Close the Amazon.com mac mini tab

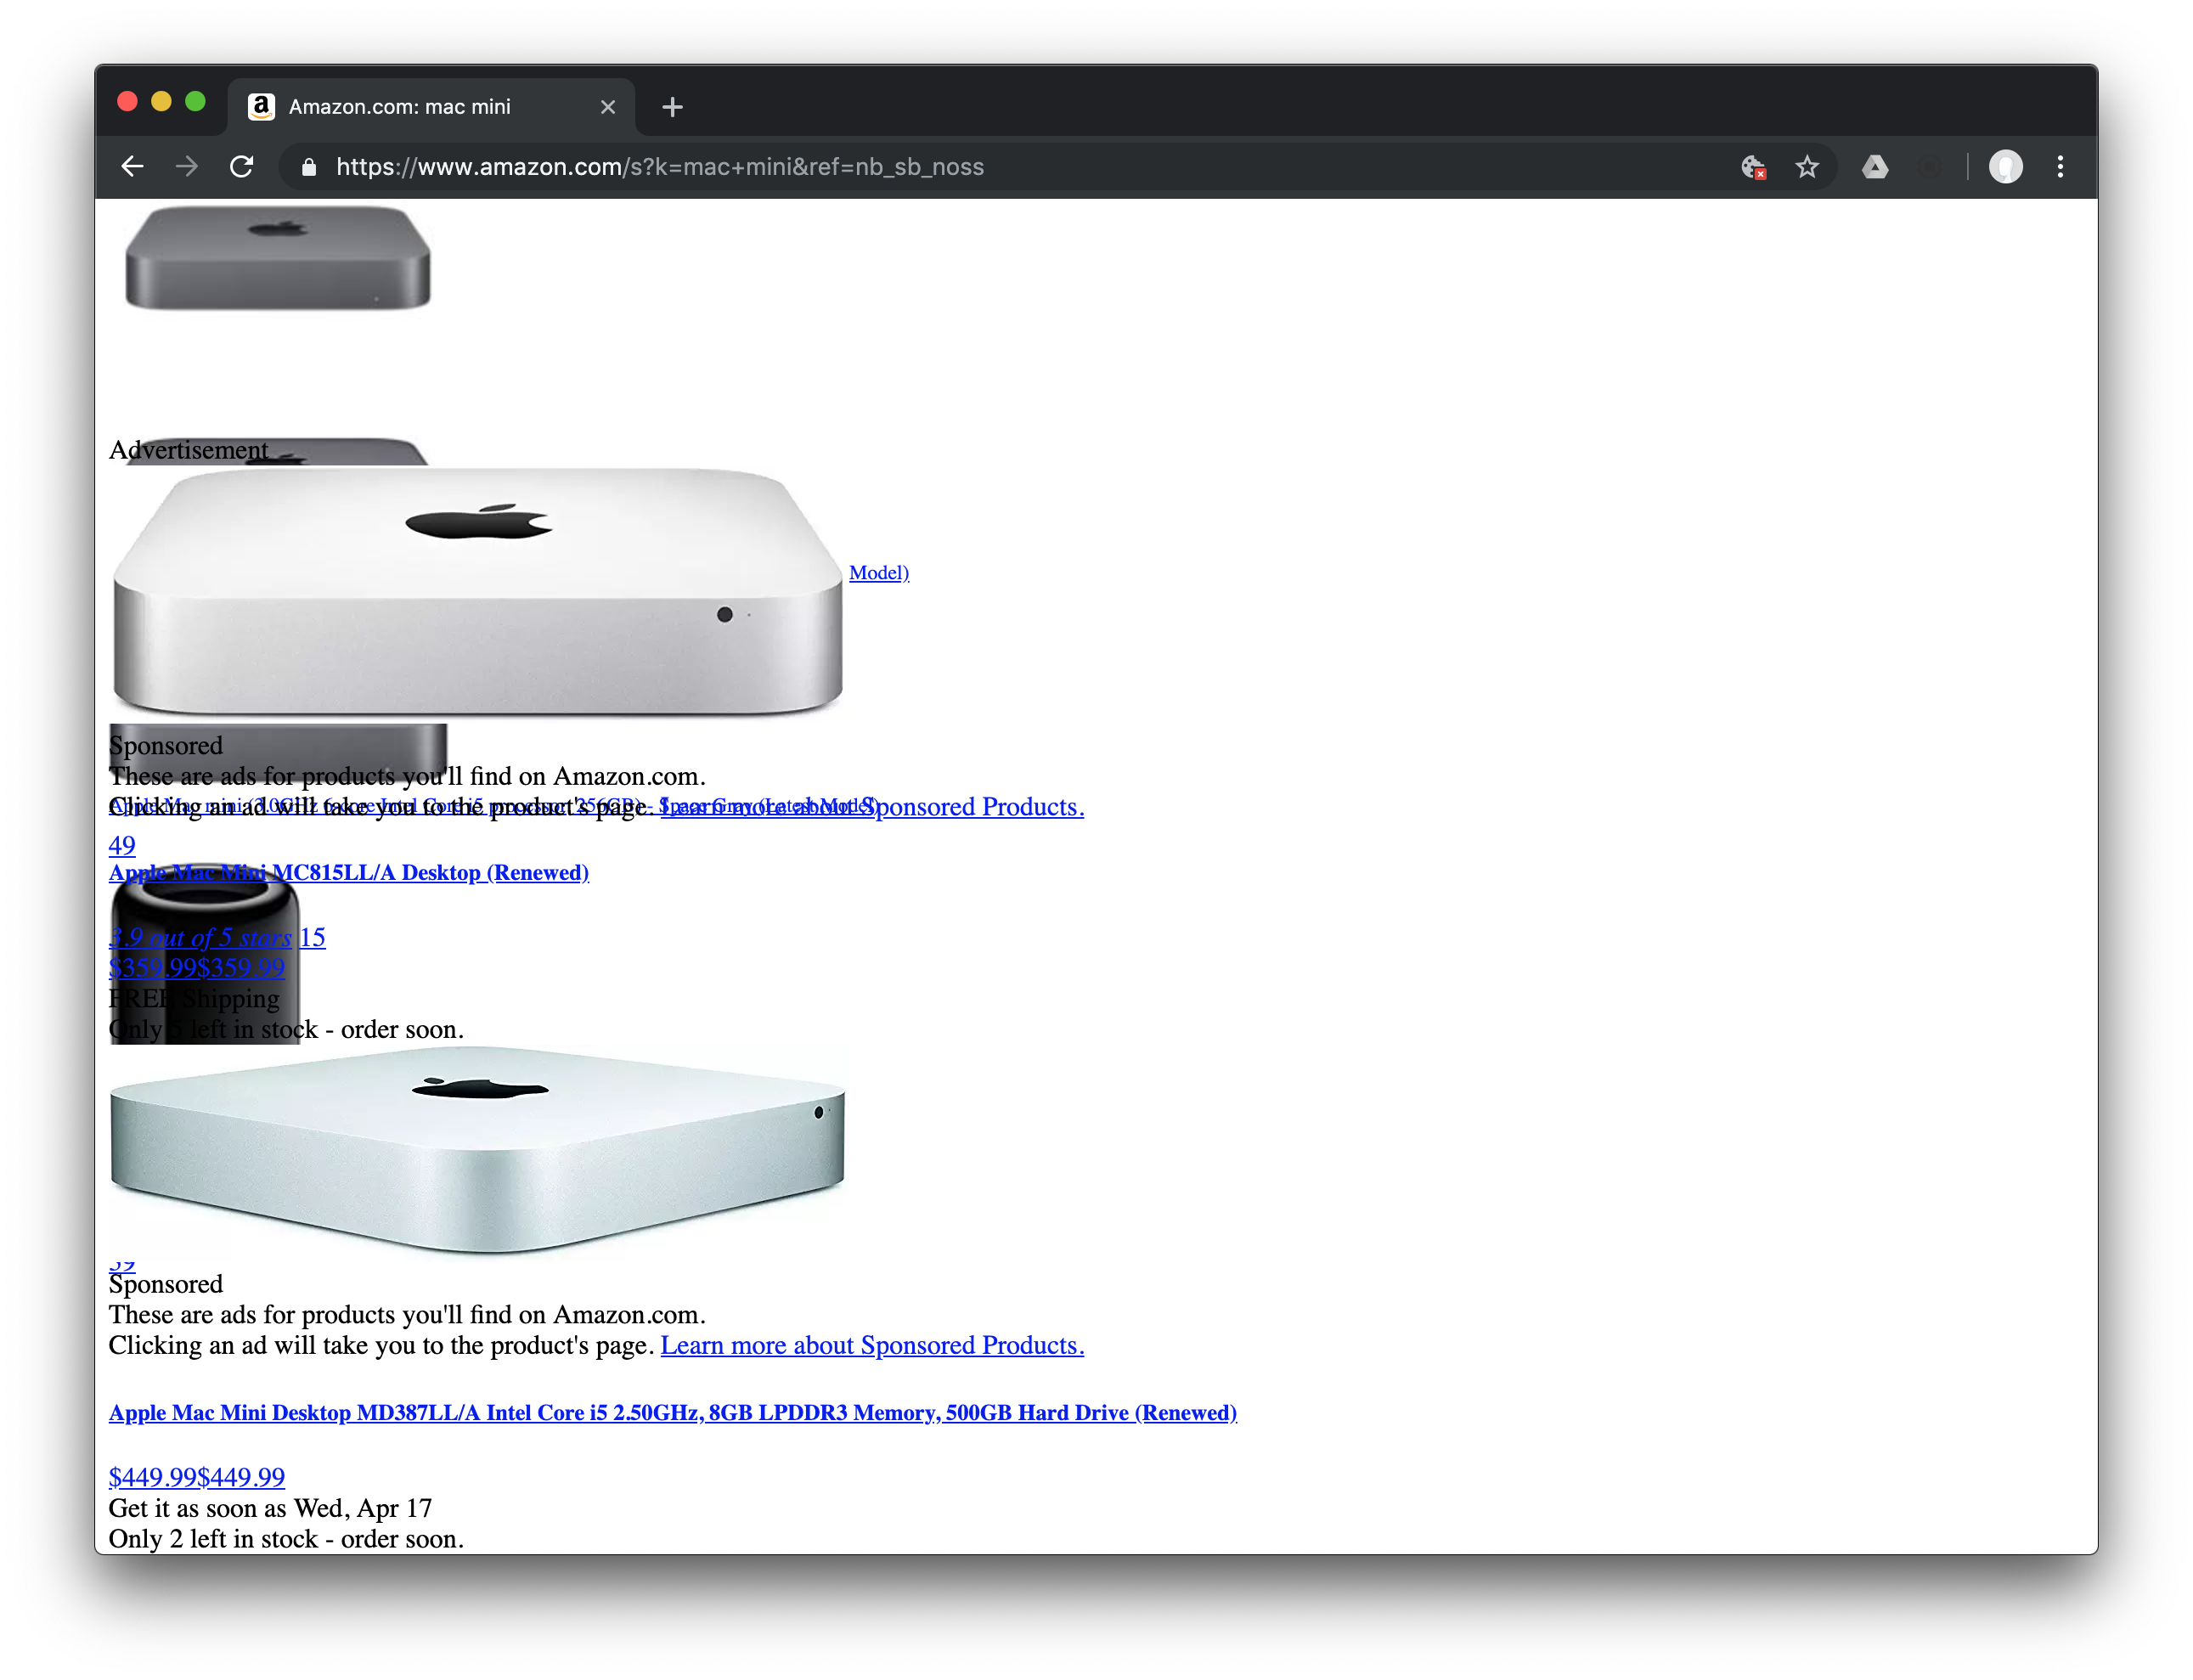(x=608, y=107)
